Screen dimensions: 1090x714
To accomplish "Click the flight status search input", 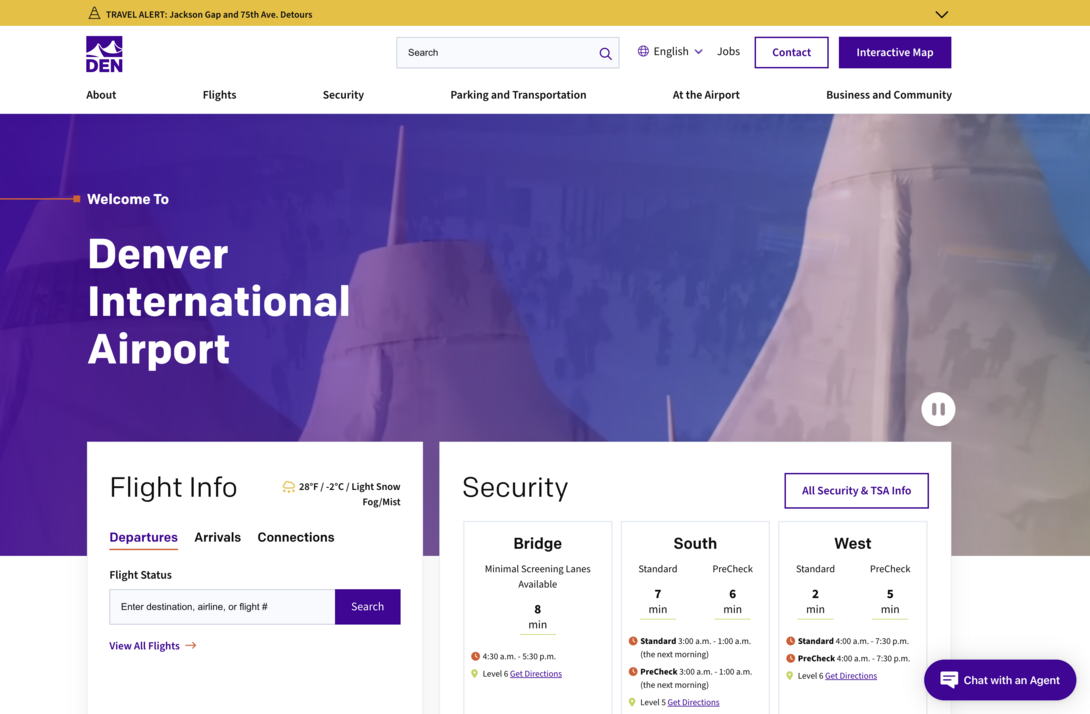I will point(221,606).
